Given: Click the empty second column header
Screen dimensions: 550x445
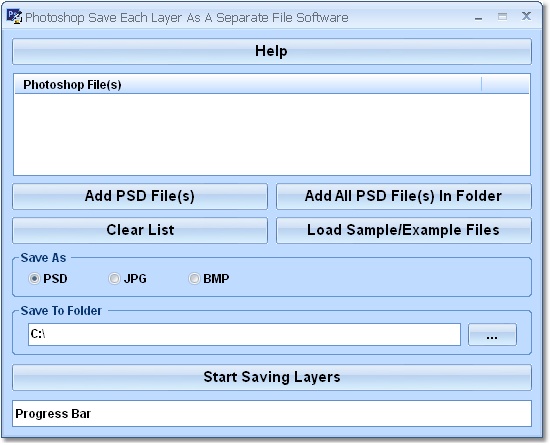Looking at the screenshot, I should (x=505, y=85).
